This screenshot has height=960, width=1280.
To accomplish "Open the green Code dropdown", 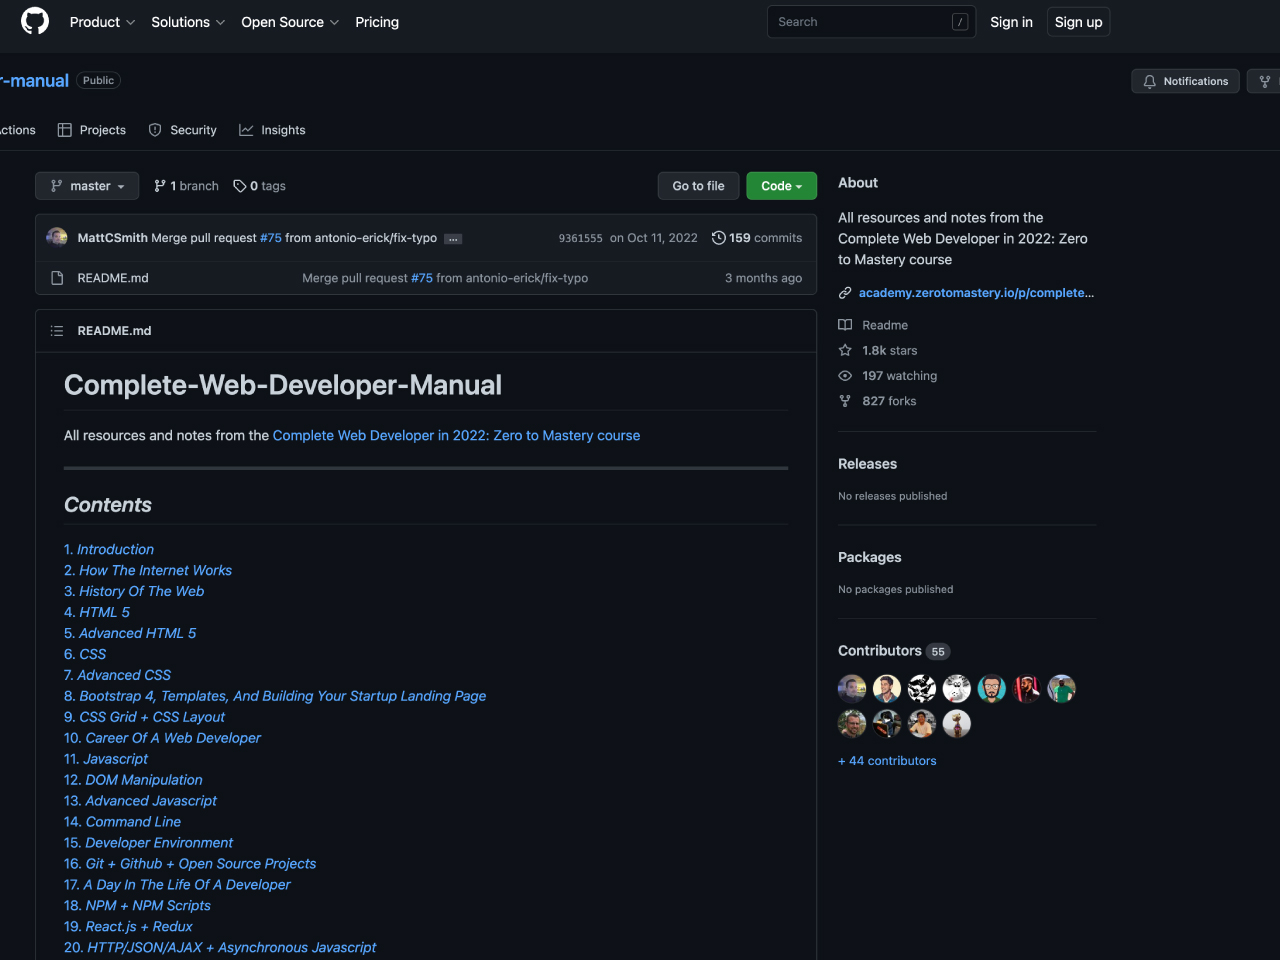I will (x=781, y=186).
